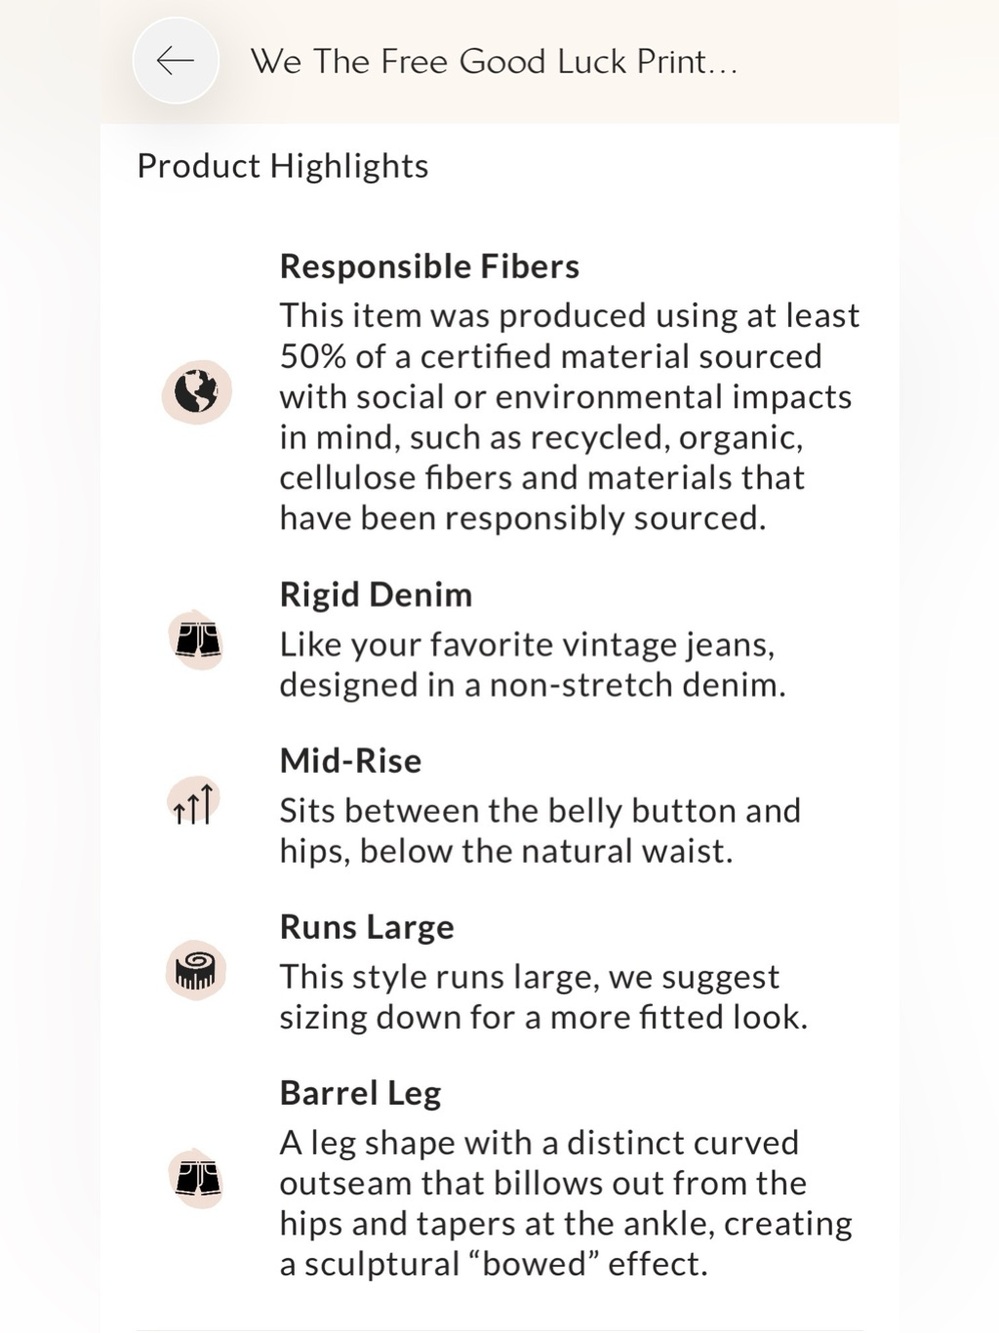This screenshot has width=999, height=1333.
Task: Click the text about sitting below natural waist
Action: click(540, 831)
